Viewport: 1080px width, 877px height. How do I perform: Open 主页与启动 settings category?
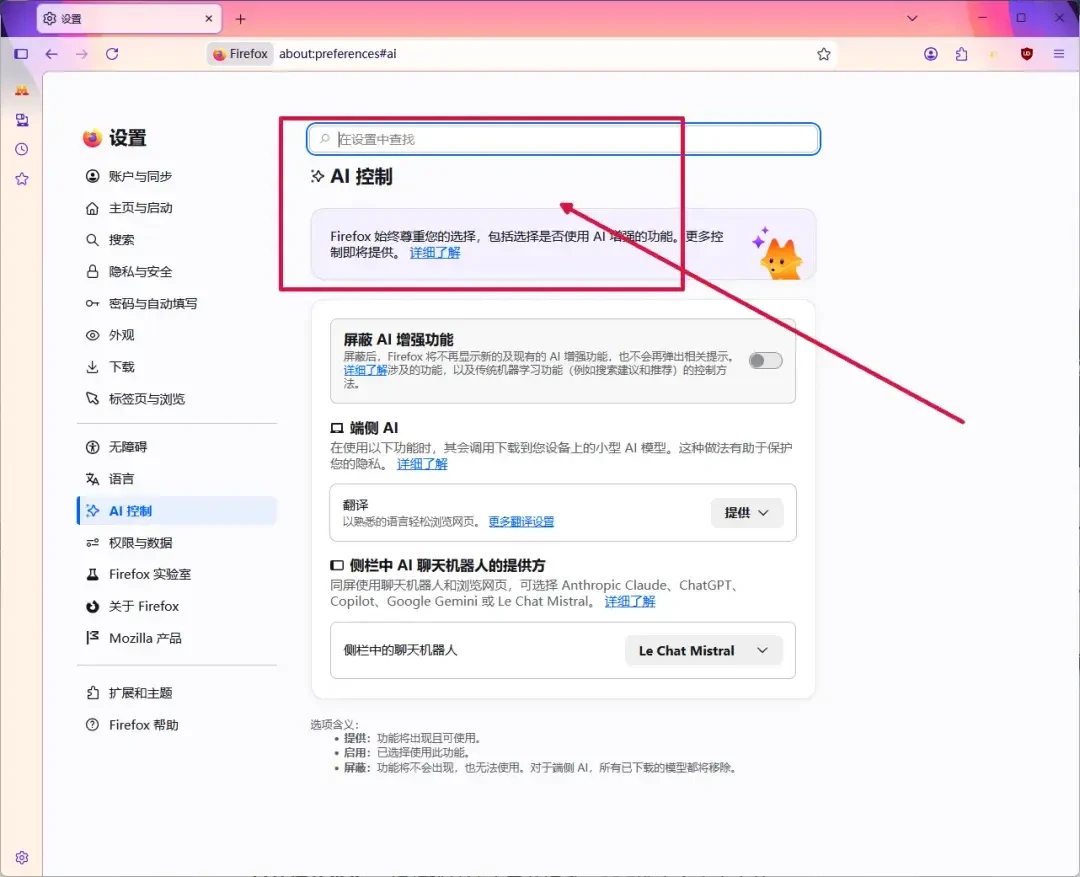point(177,208)
